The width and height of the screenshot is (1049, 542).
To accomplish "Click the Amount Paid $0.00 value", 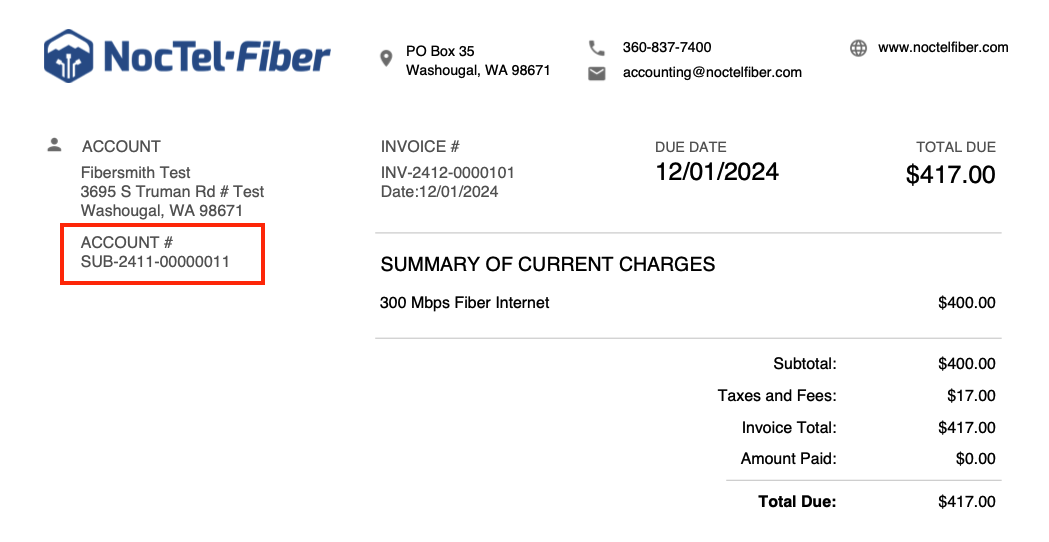I will [975, 459].
